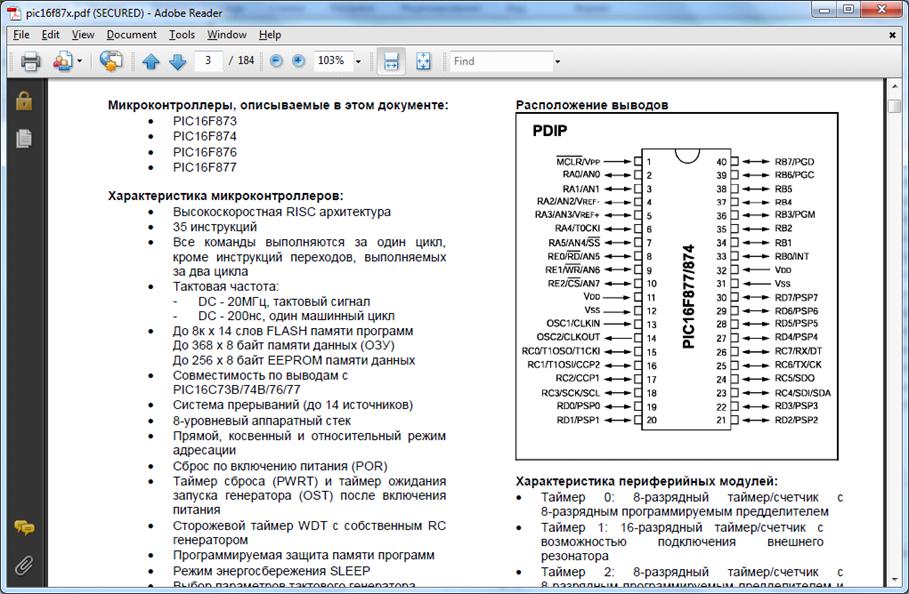Open the Comments panel icon in sidebar
The height and width of the screenshot is (594, 909).
[x=24, y=527]
